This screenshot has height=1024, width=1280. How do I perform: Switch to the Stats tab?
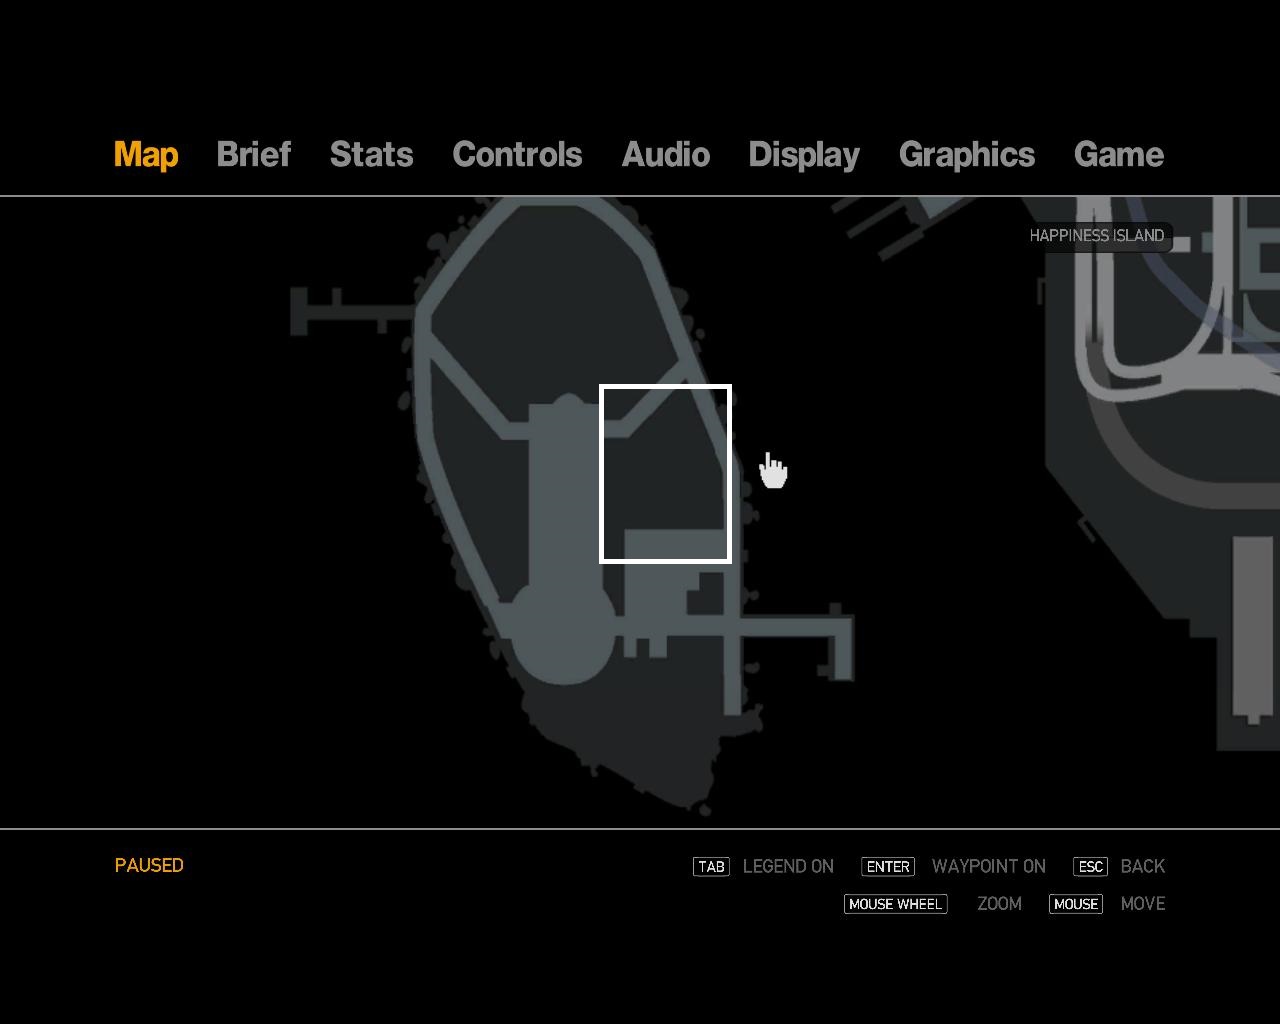point(371,154)
